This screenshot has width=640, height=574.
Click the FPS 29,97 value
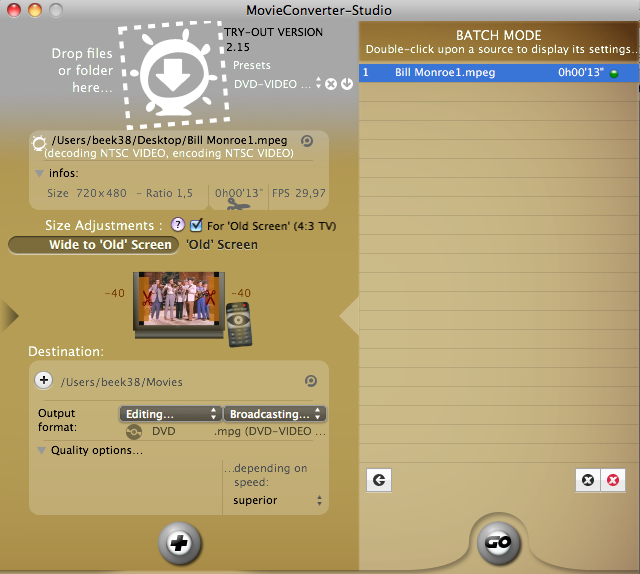coord(299,193)
